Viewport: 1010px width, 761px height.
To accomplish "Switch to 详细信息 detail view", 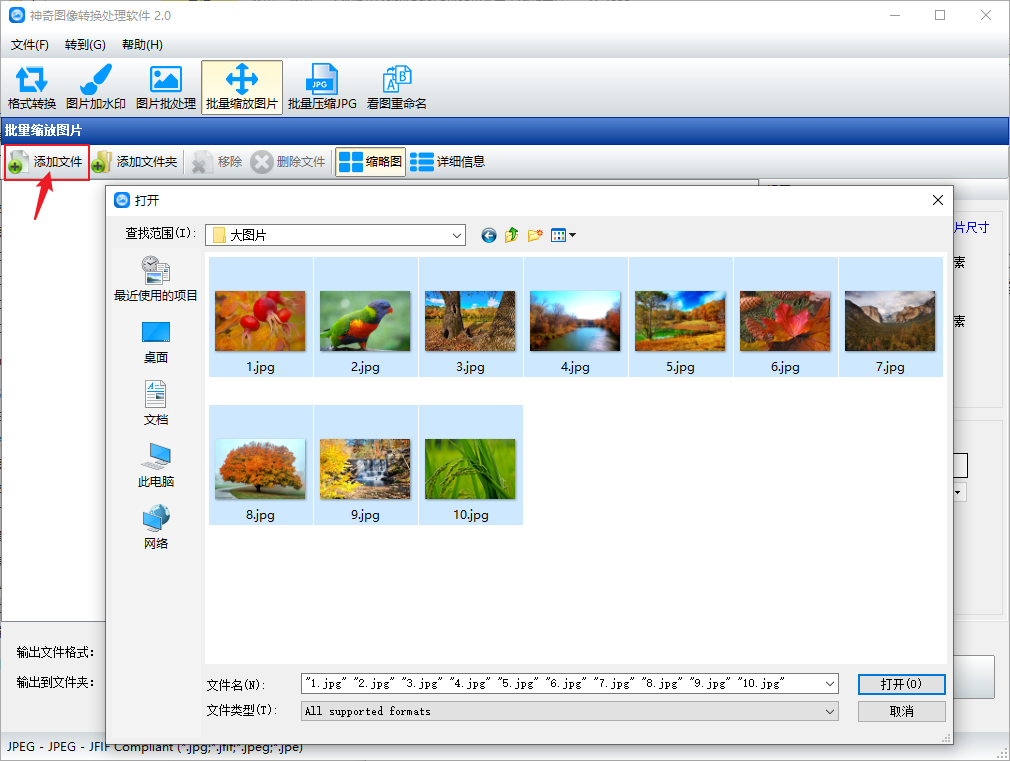I will coord(448,162).
